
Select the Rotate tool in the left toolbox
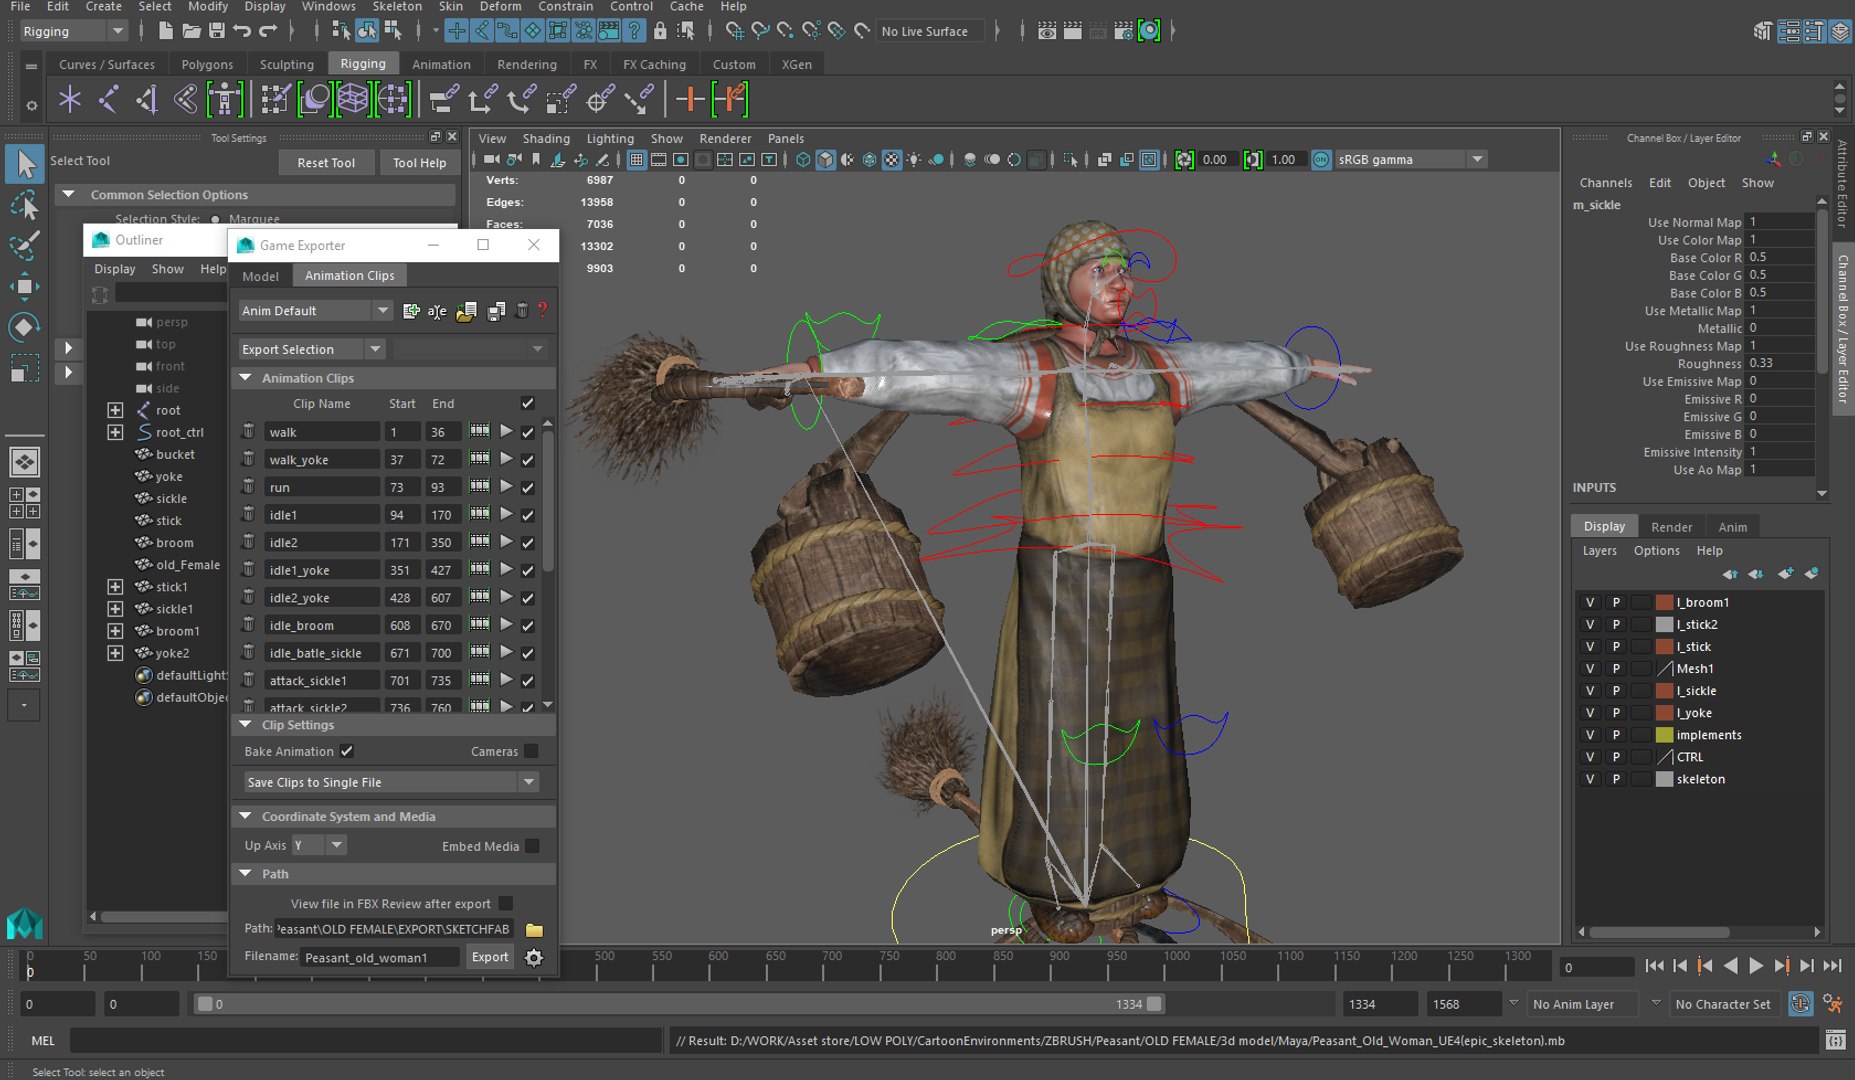click(x=24, y=327)
